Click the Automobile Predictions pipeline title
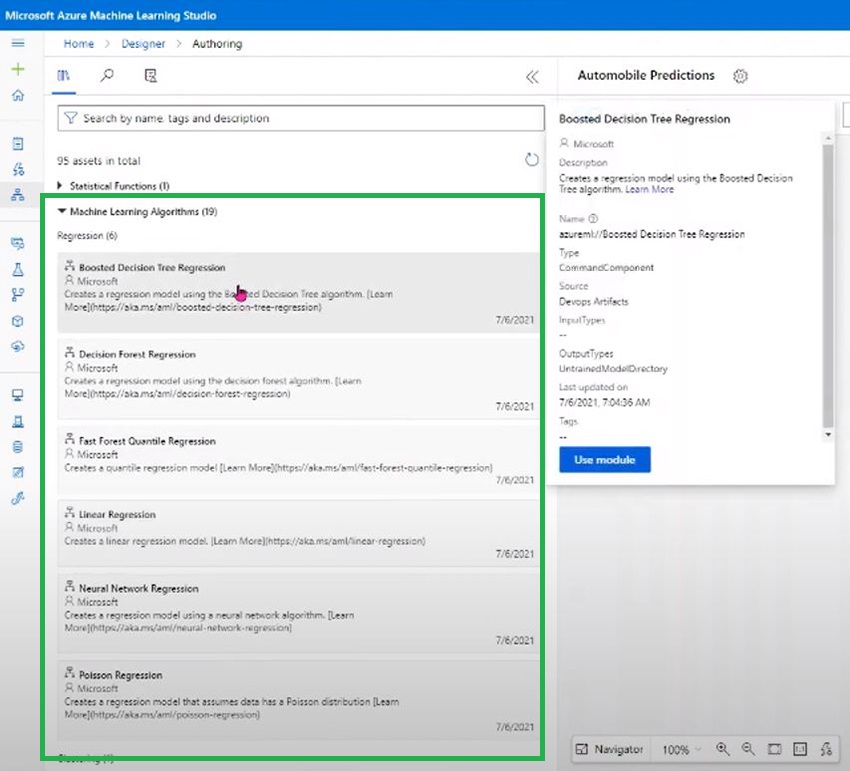Screen dimensions: 850x771 pos(646,75)
